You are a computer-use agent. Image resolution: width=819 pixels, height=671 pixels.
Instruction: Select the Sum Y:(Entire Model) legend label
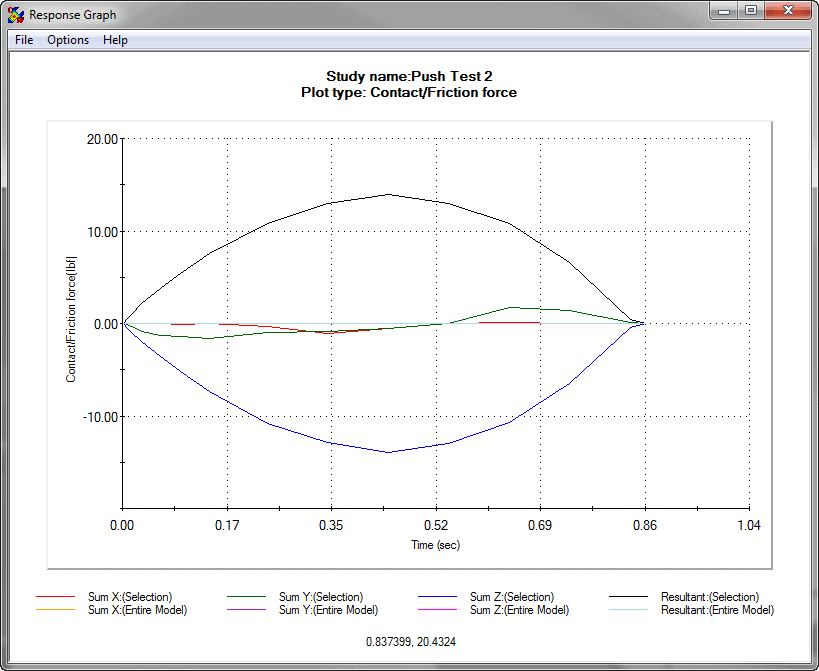click(x=328, y=610)
